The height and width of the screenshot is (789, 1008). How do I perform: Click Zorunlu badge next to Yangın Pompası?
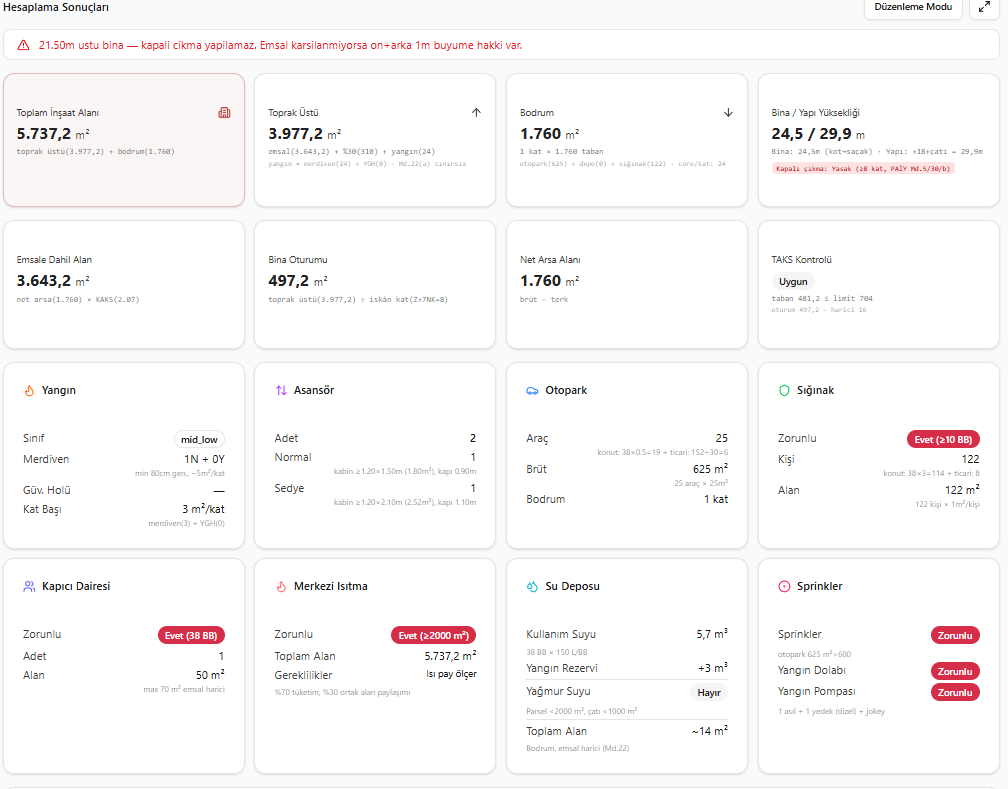click(955, 693)
